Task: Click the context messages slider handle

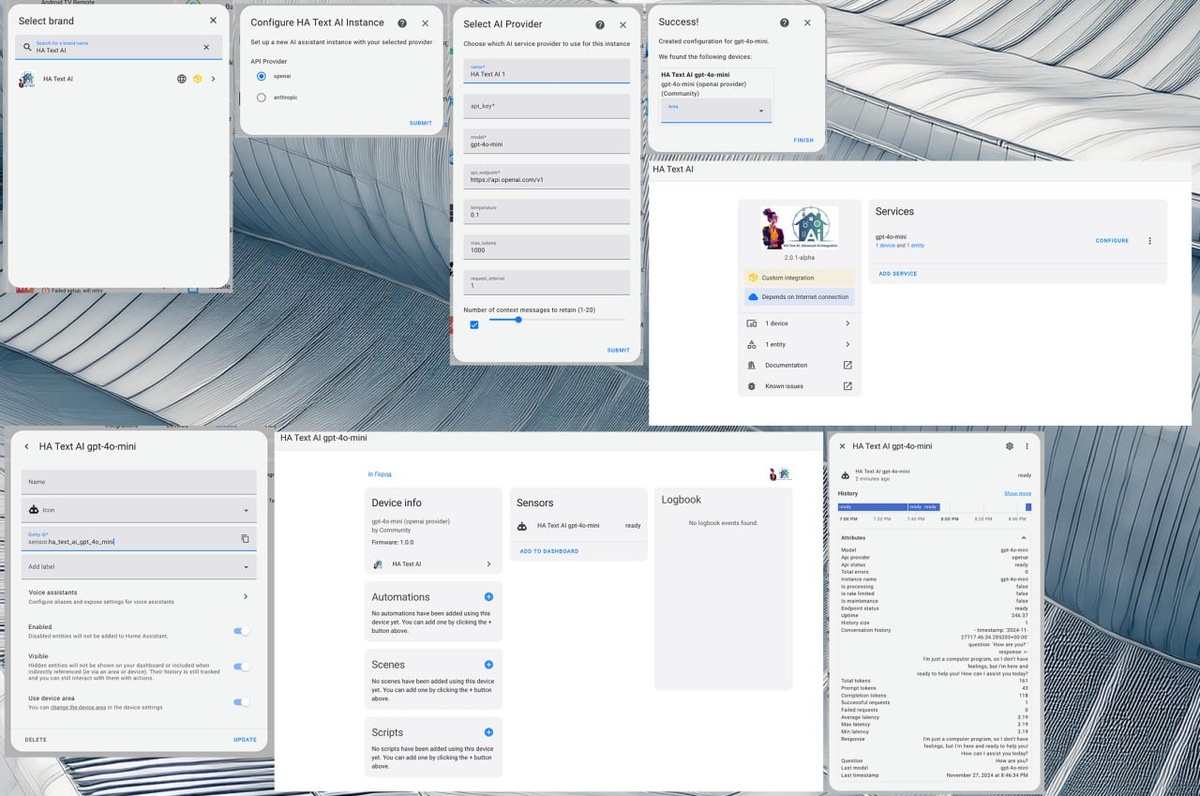Action: (518, 319)
